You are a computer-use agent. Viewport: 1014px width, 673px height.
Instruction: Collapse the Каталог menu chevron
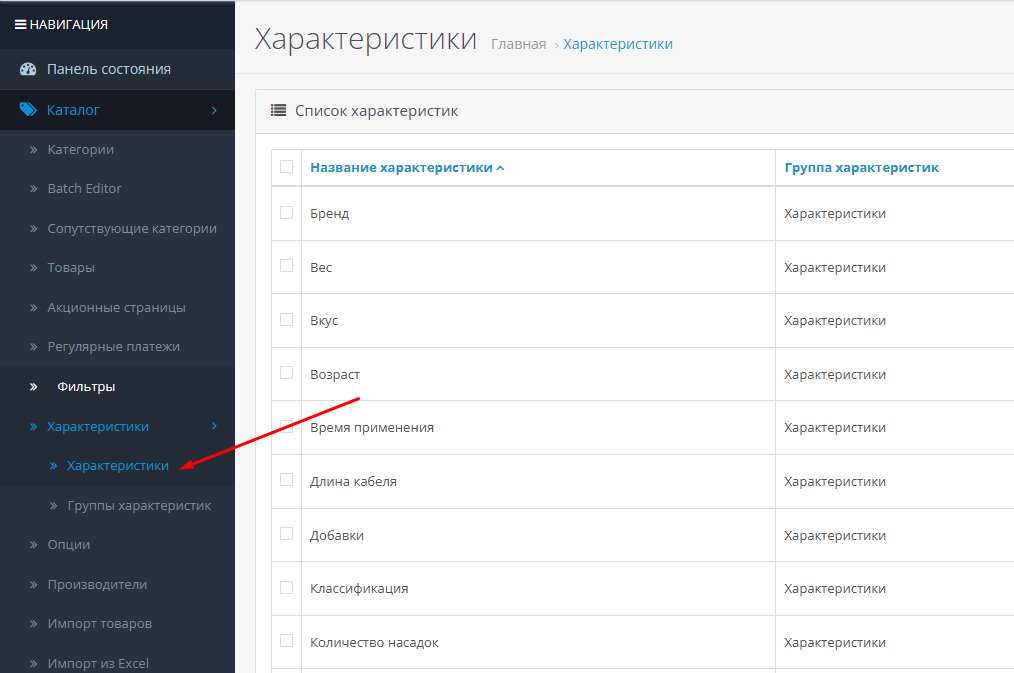pyautogui.click(x=214, y=110)
